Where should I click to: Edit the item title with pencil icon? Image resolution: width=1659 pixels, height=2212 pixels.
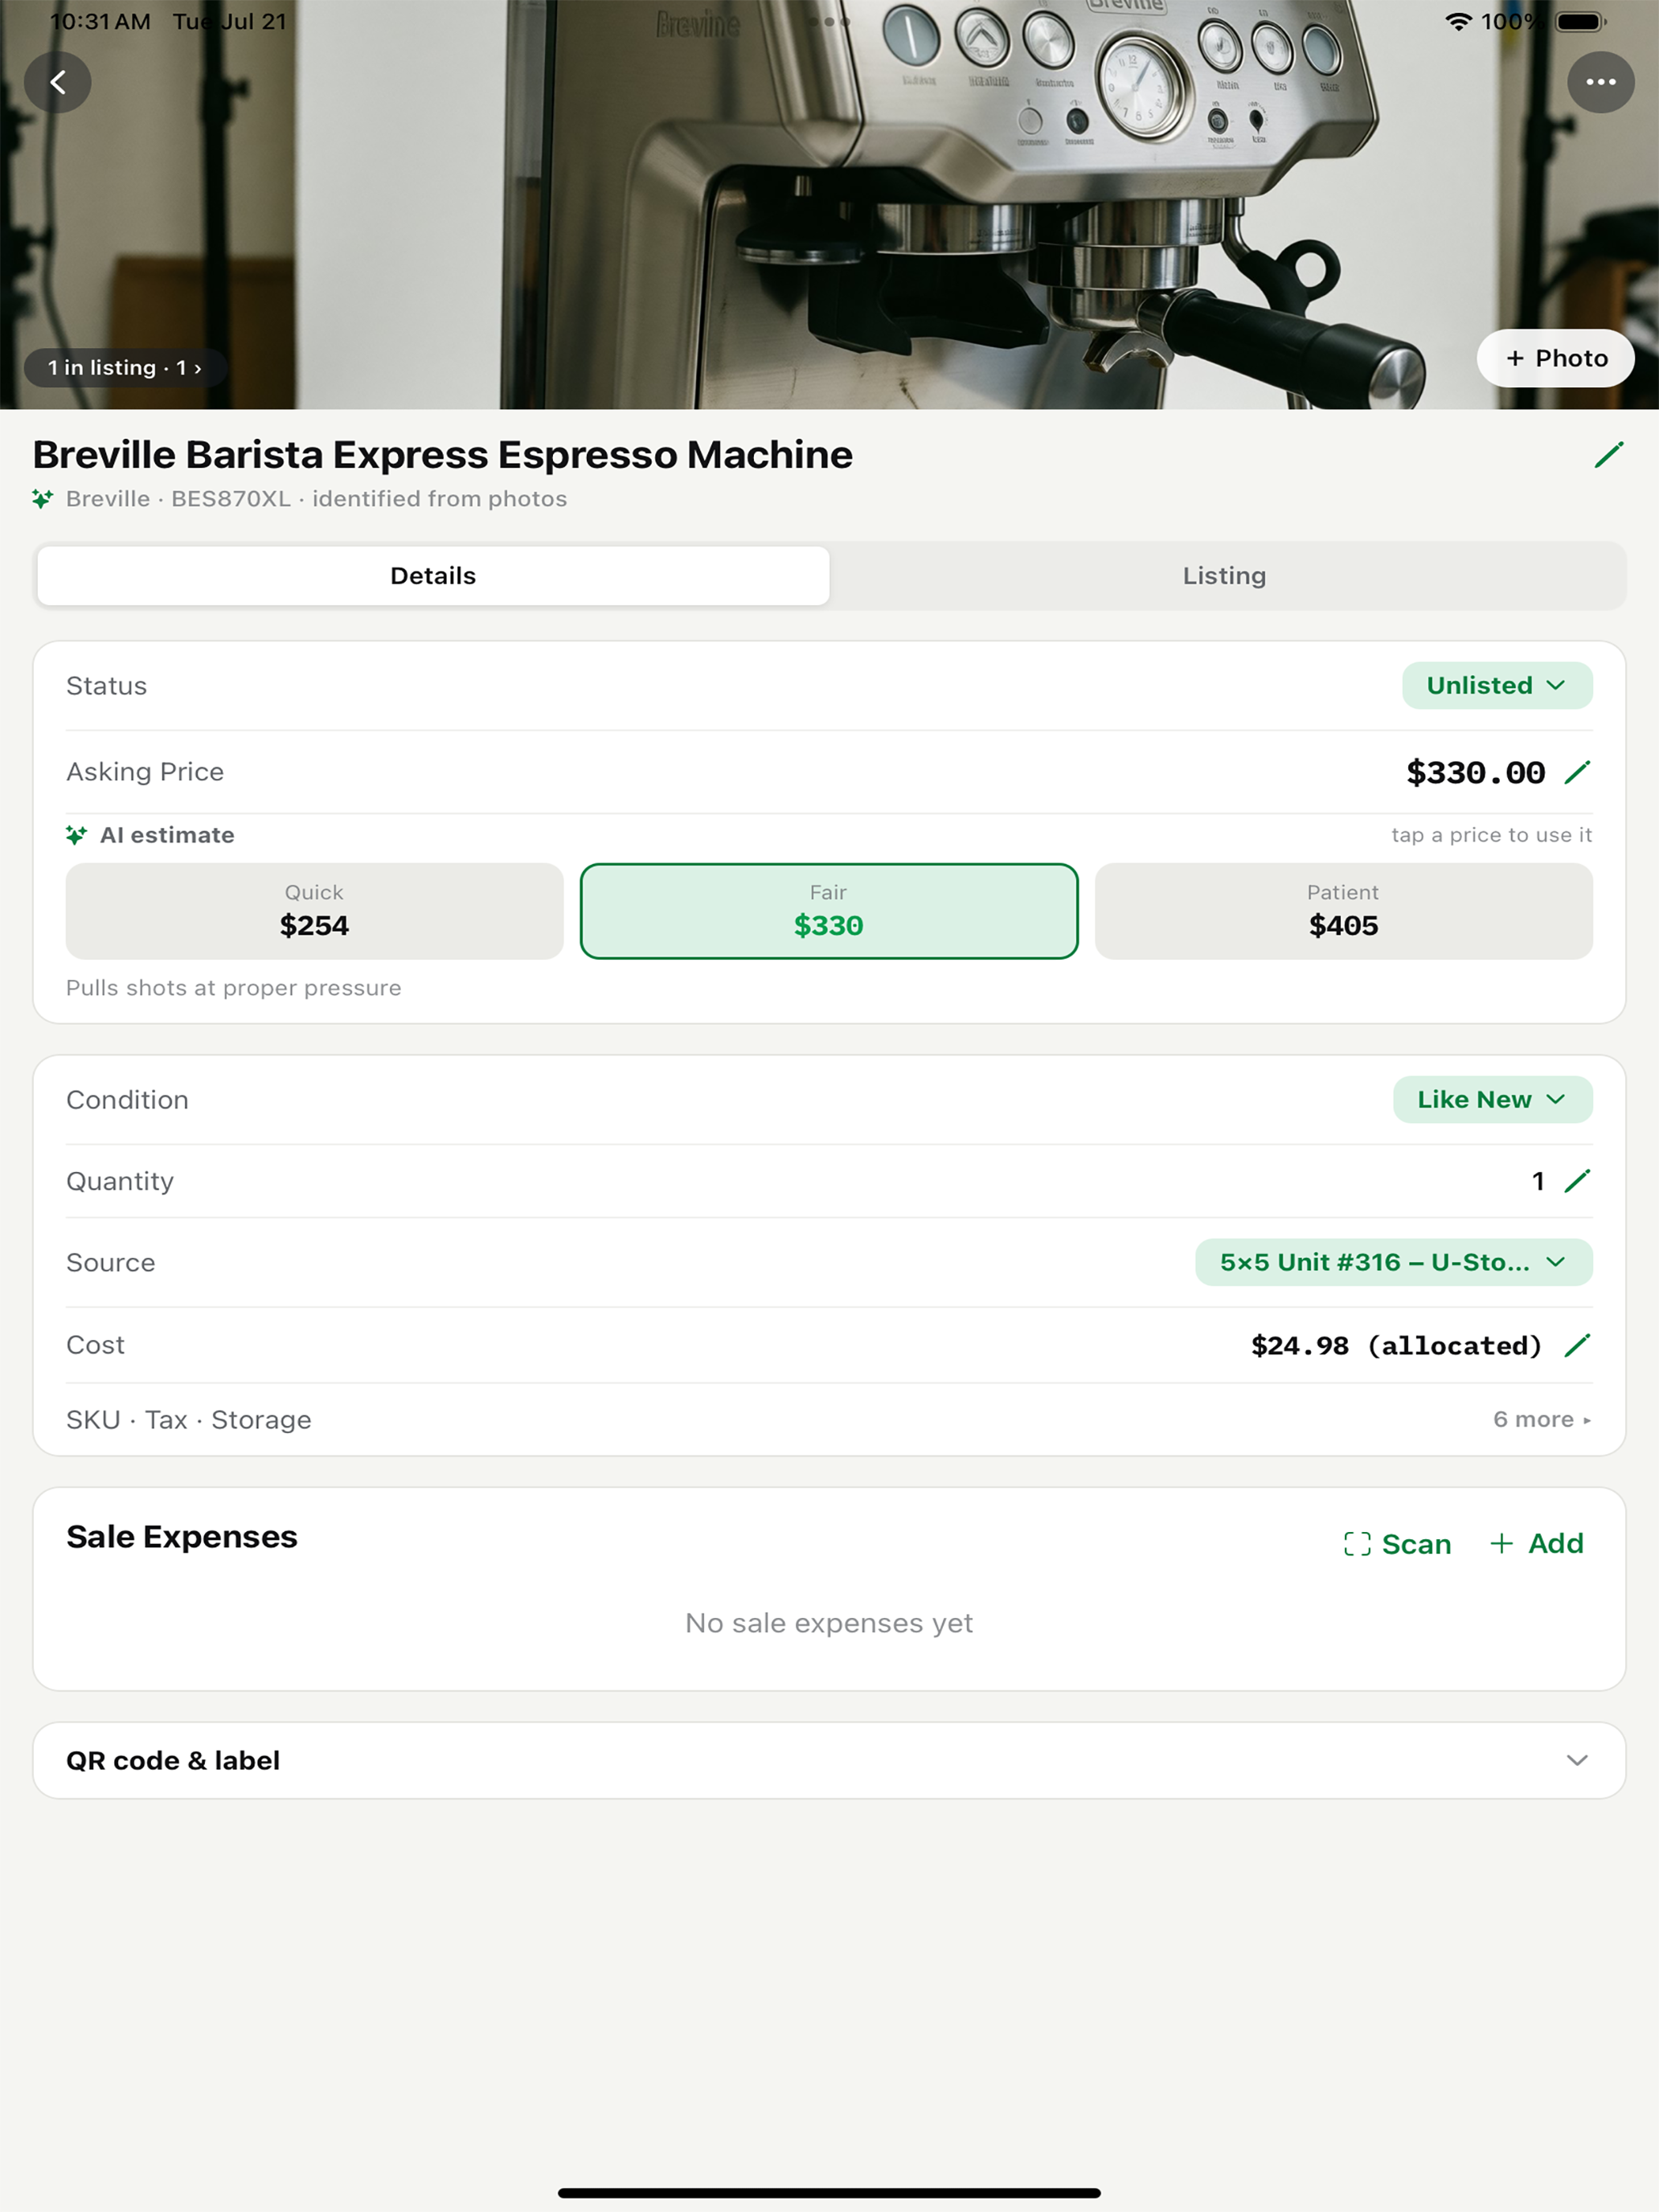[x=1608, y=455]
